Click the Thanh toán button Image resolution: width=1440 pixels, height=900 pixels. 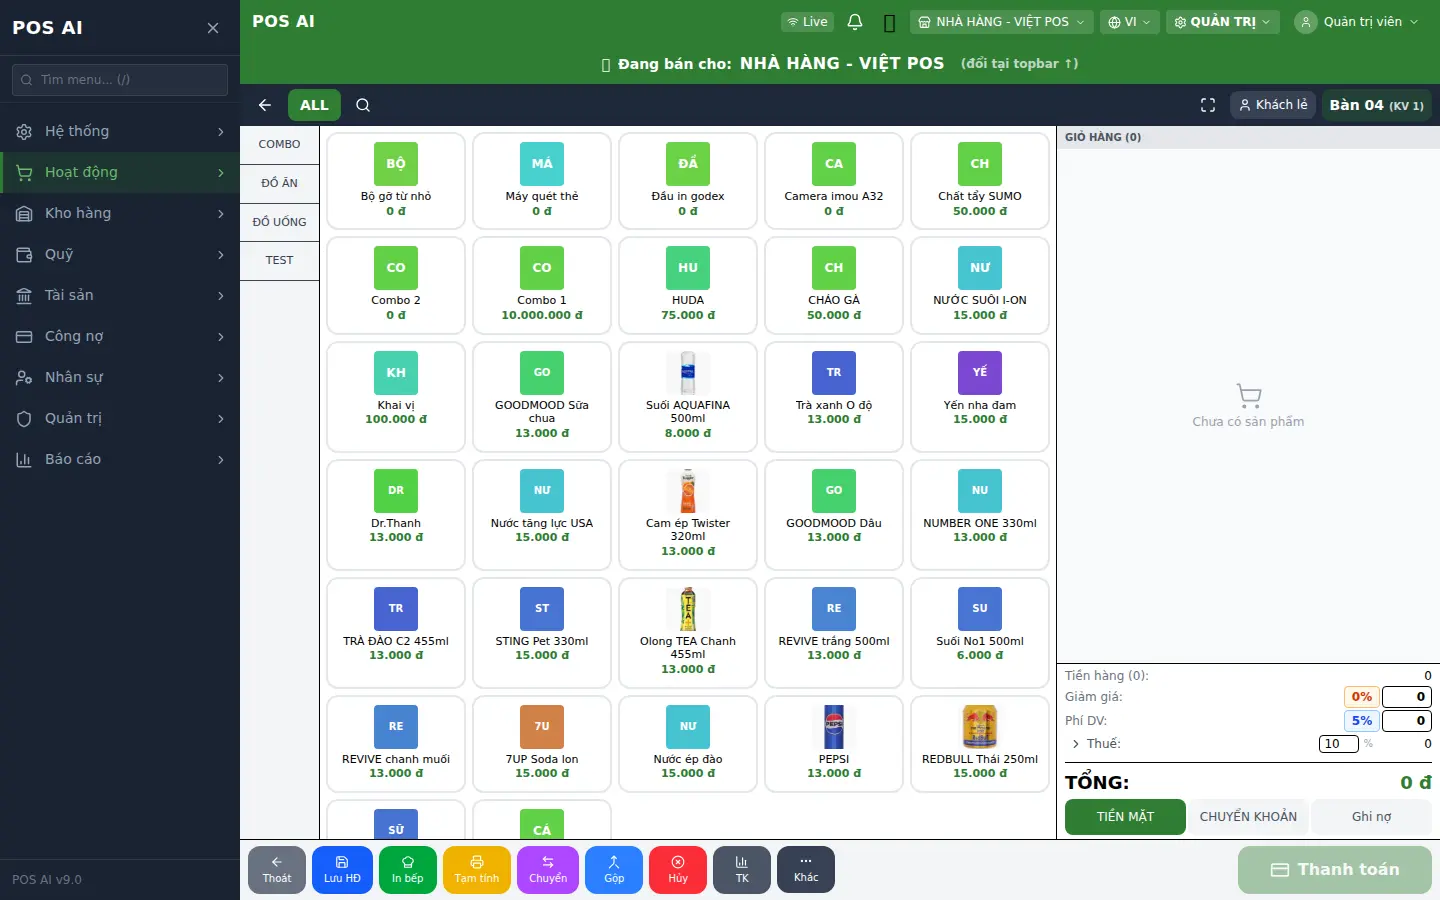click(1335, 870)
